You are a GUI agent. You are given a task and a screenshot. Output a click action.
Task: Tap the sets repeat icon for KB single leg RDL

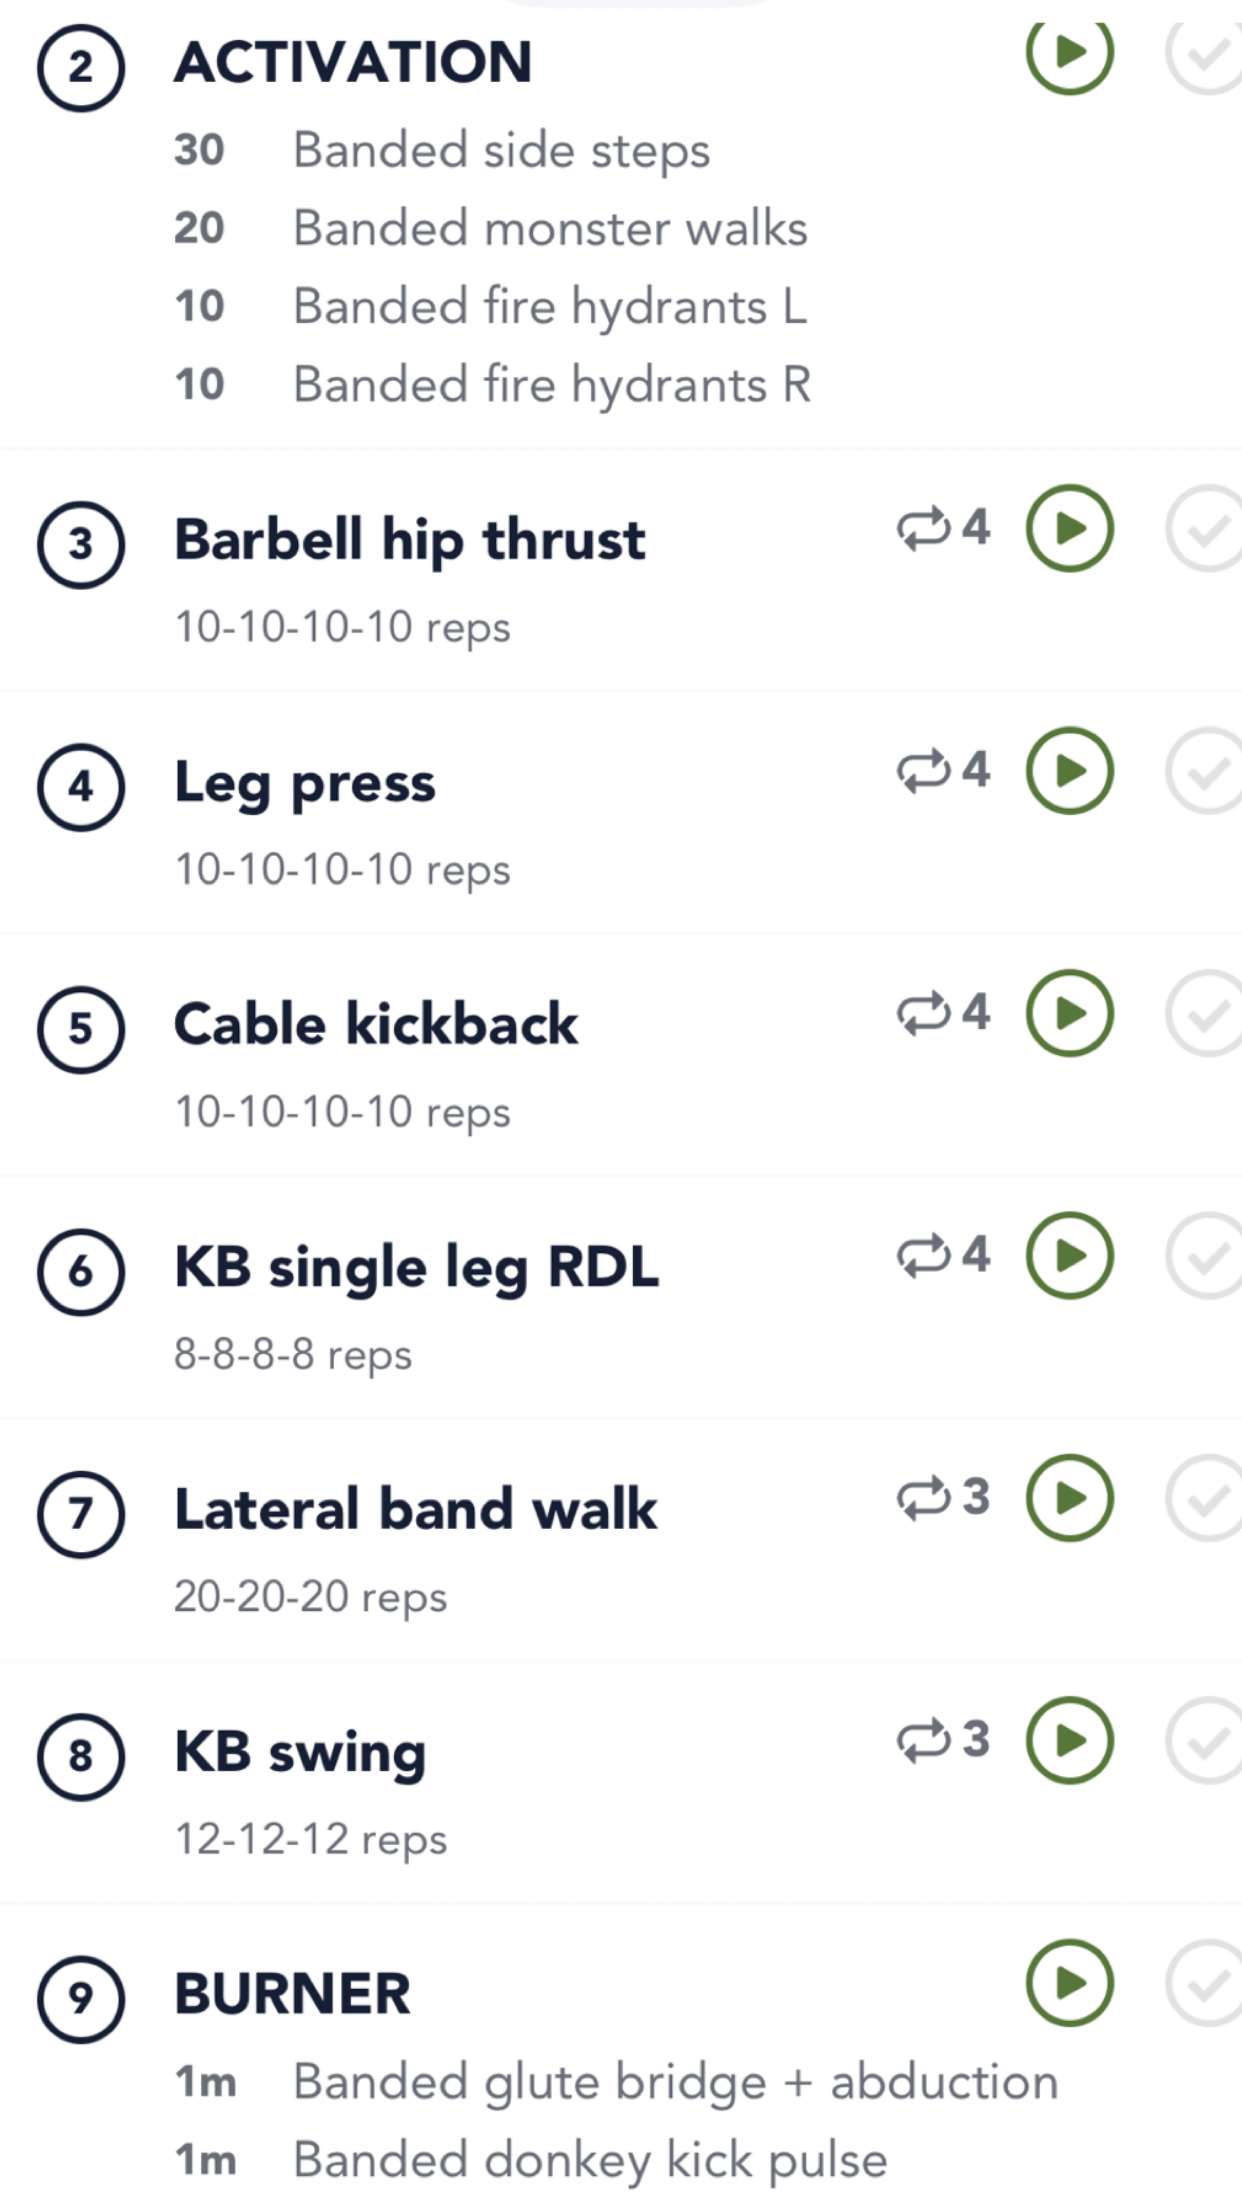943,1256
